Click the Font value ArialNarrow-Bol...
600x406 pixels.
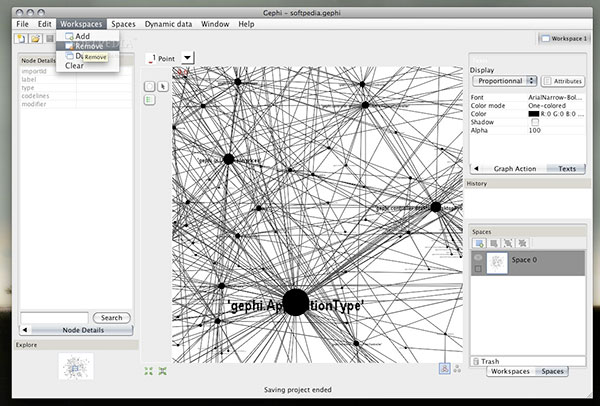[x=556, y=97]
